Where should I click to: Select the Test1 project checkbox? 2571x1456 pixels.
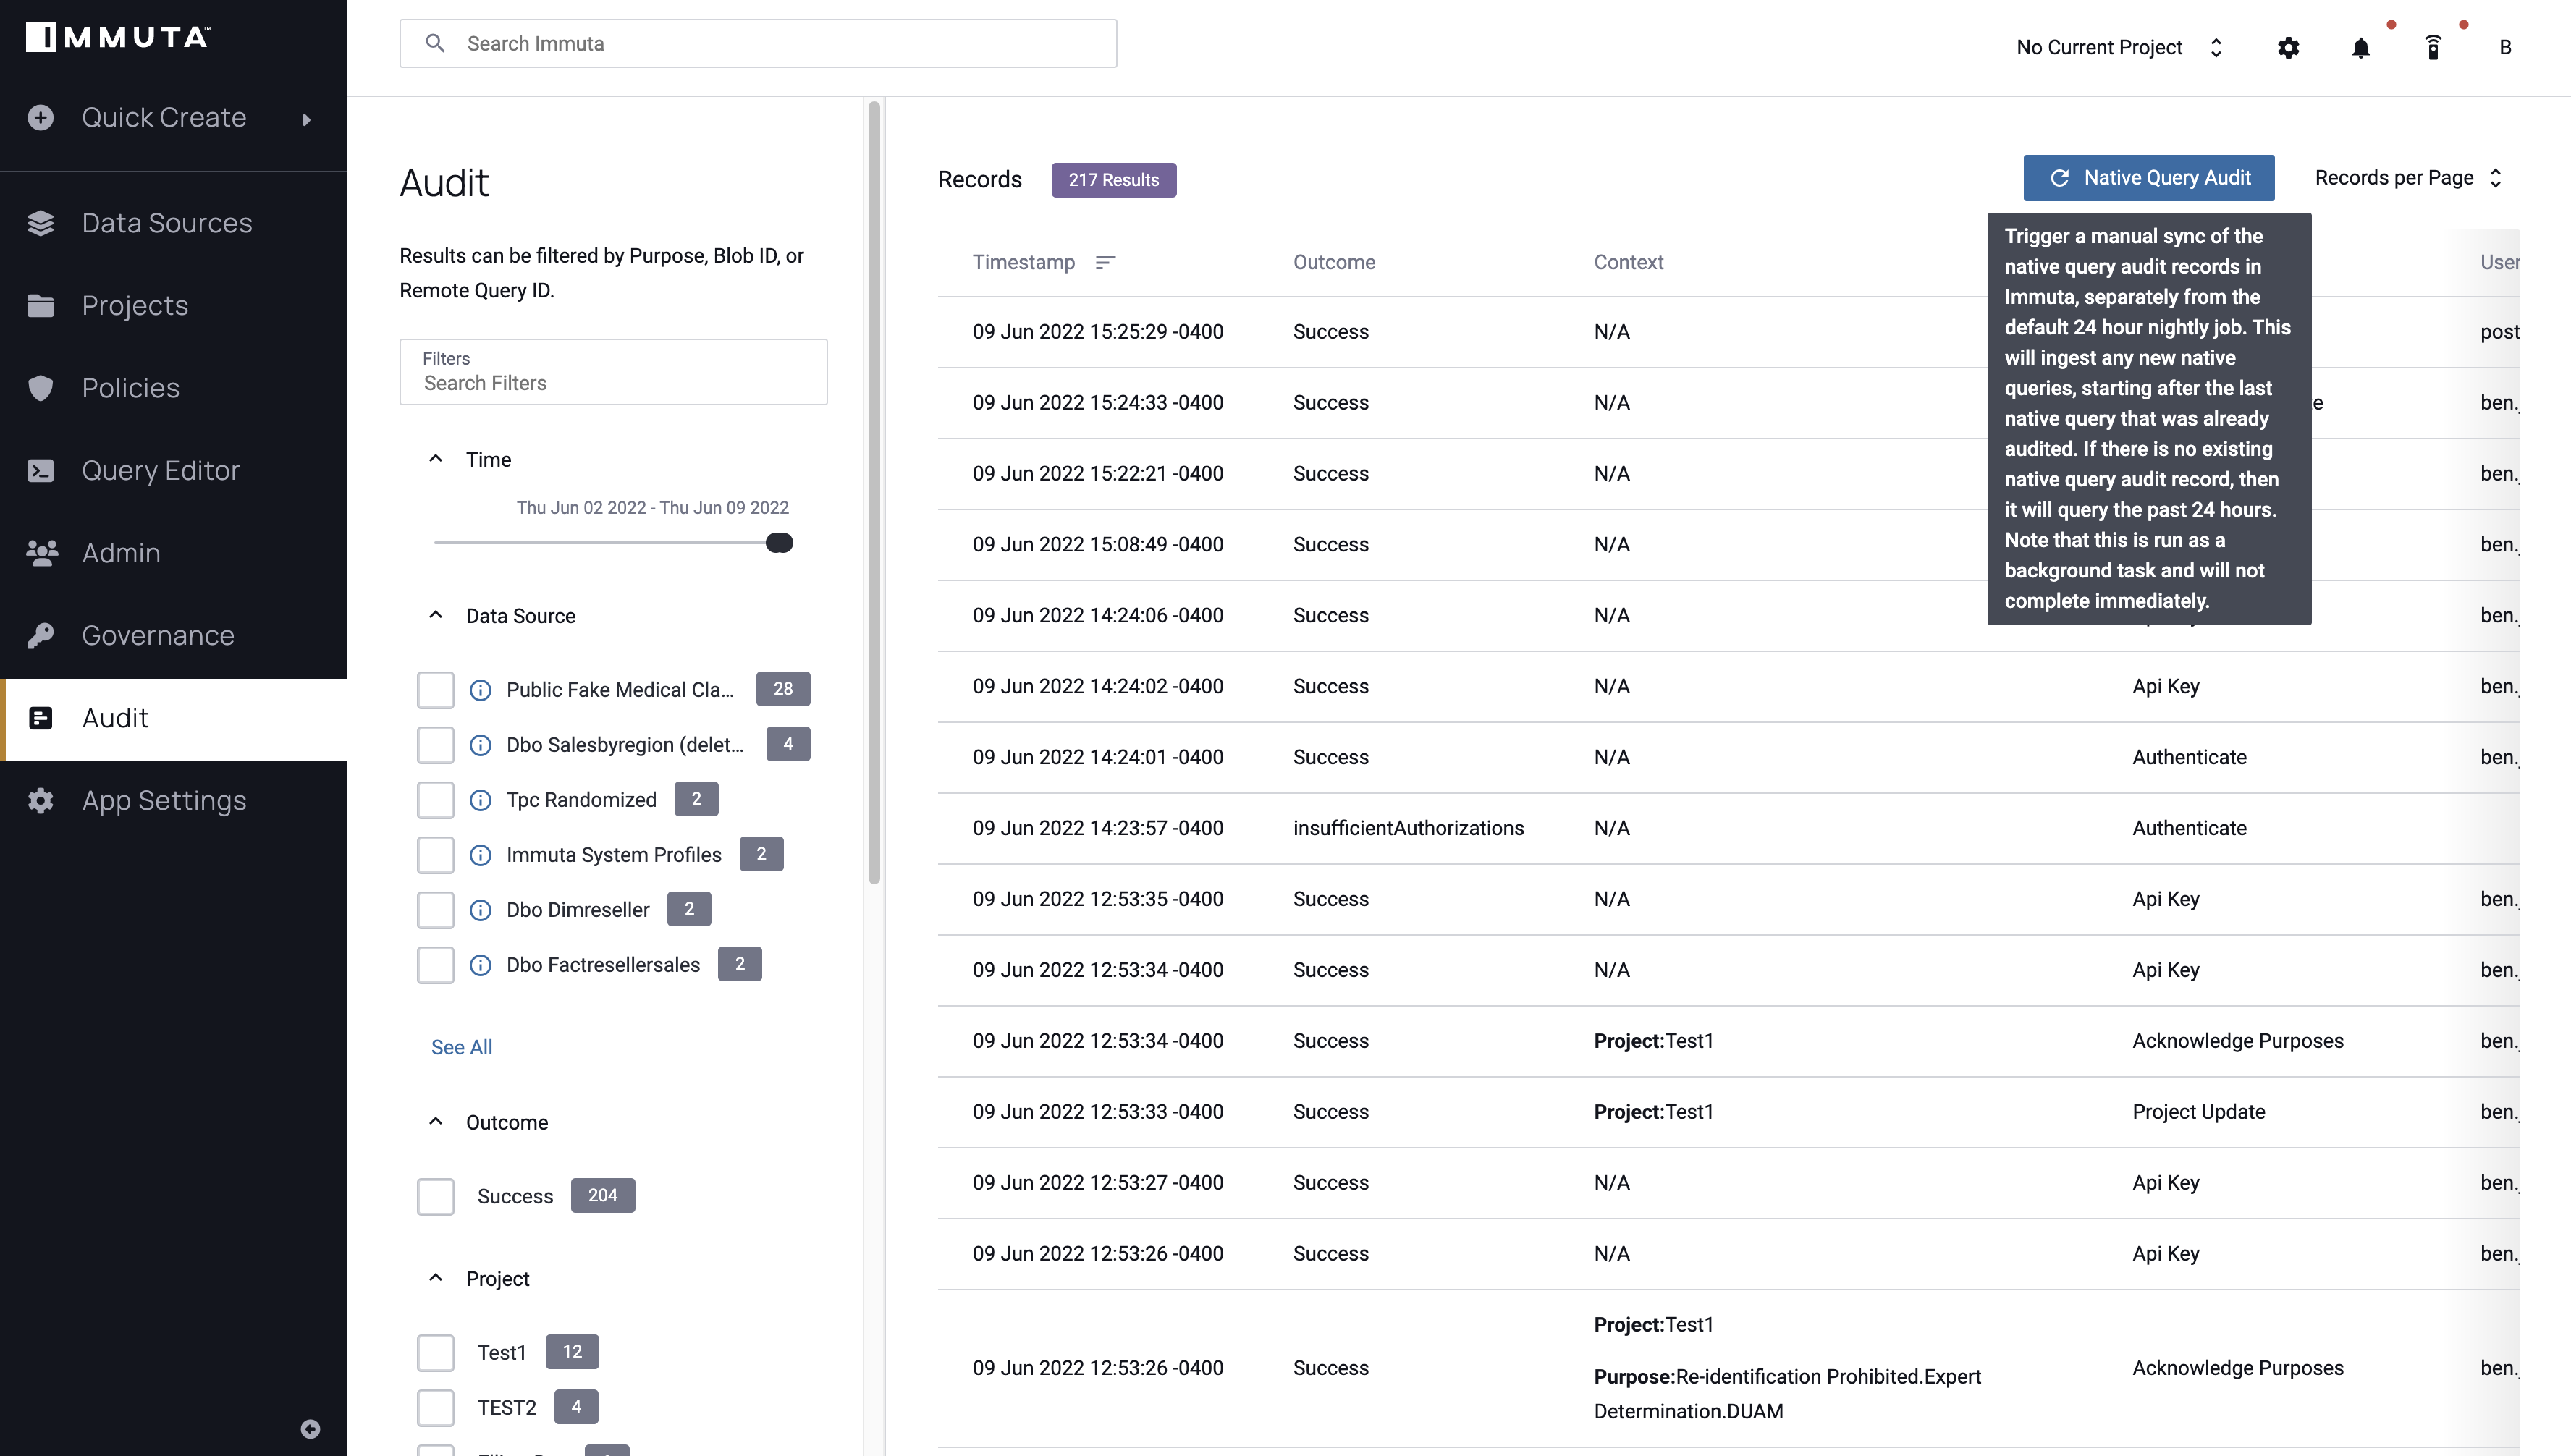click(436, 1352)
